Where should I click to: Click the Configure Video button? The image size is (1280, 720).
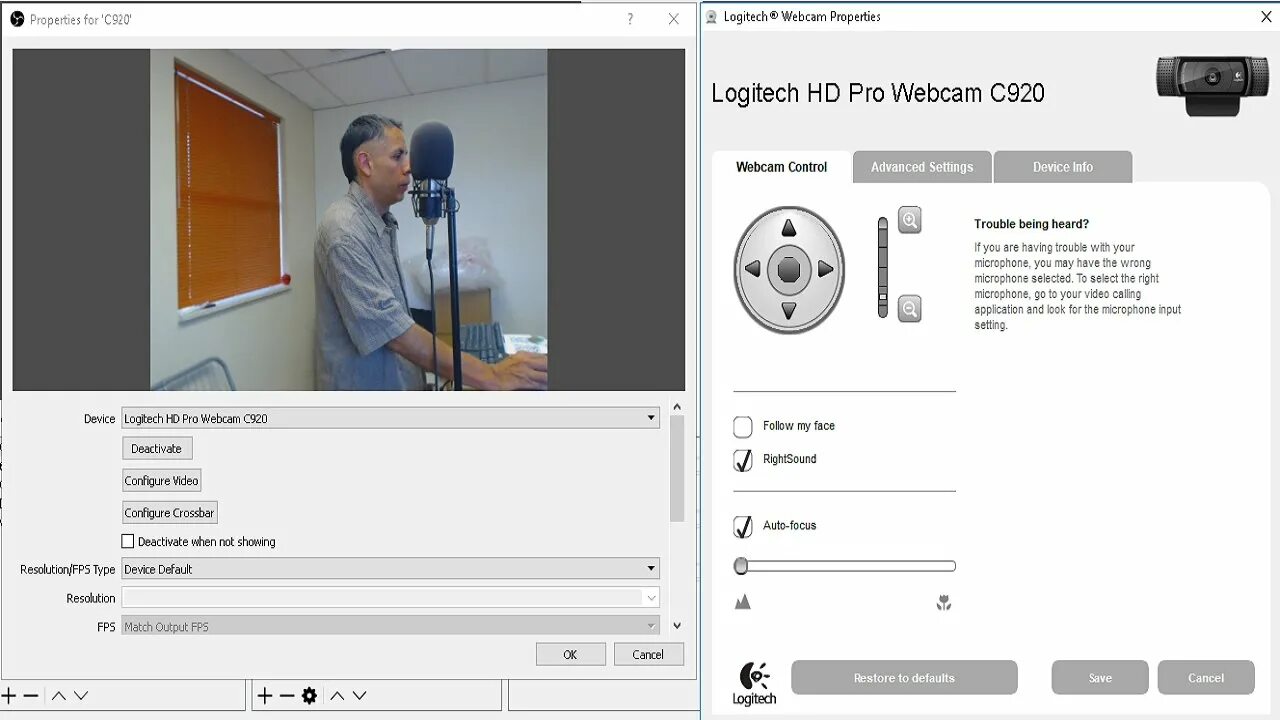[x=162, y=481]
